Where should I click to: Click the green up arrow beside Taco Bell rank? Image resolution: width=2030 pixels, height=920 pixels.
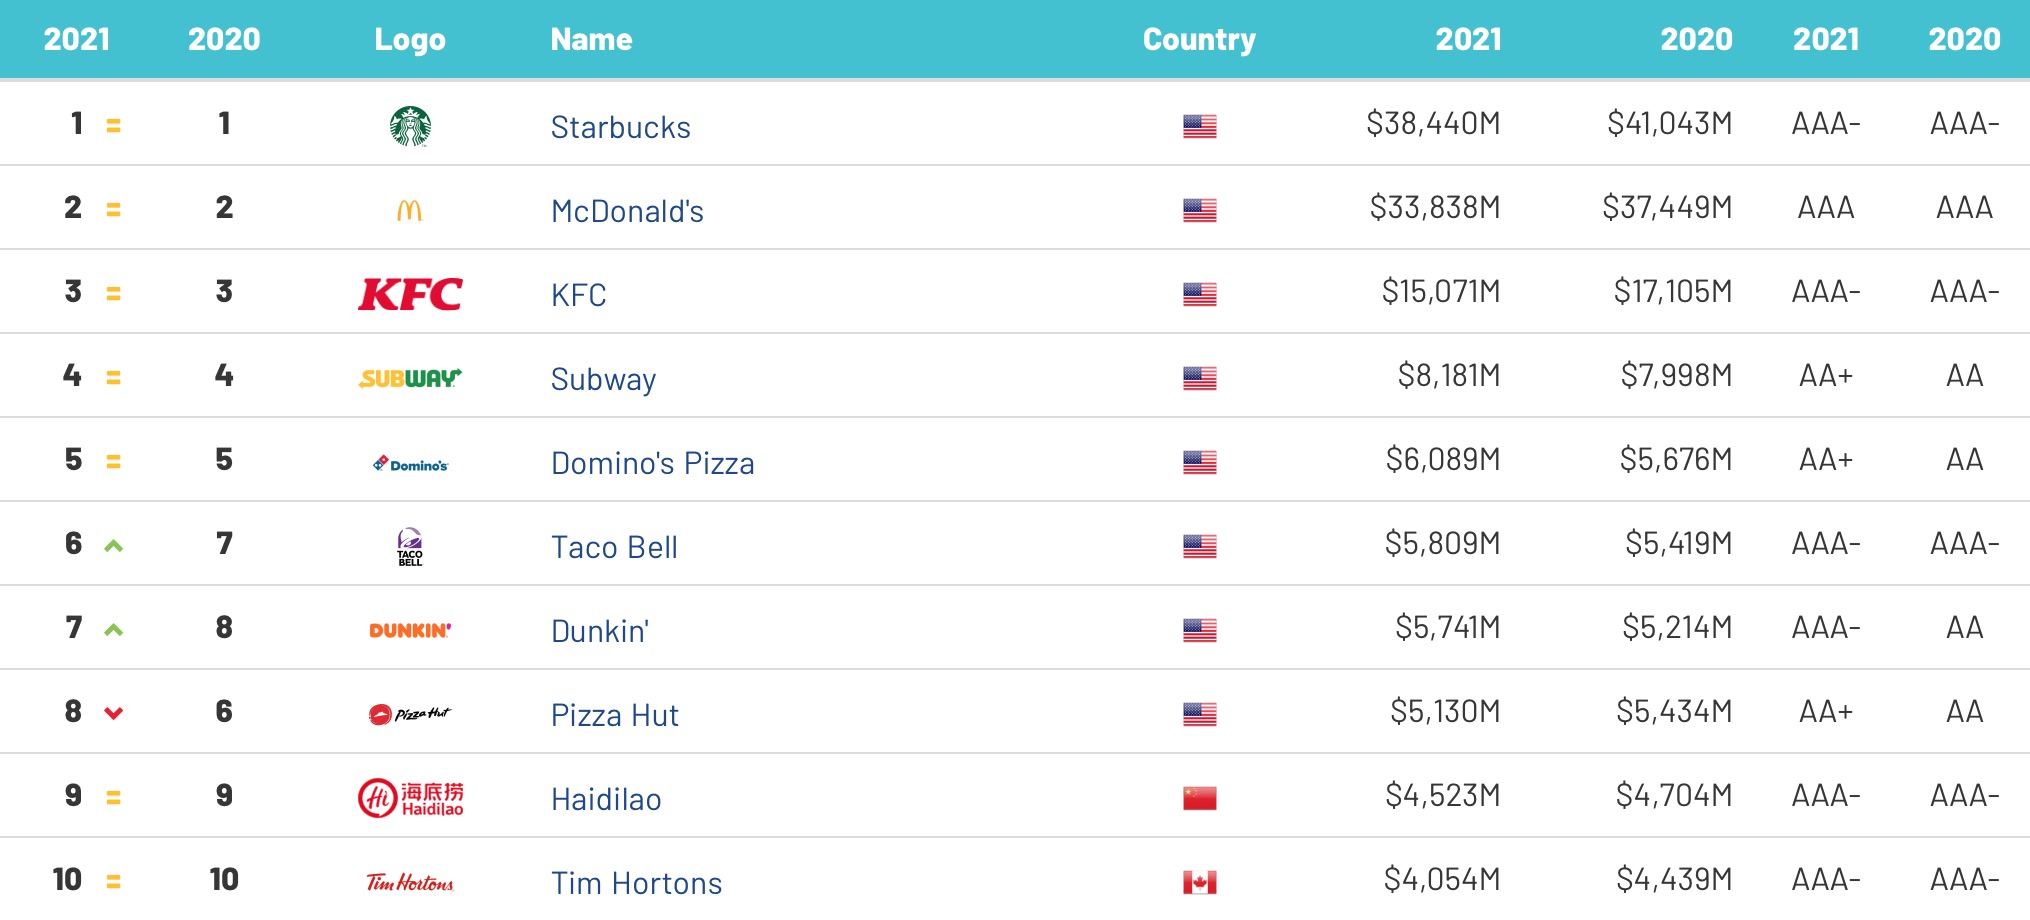click(x=114, y=546)
